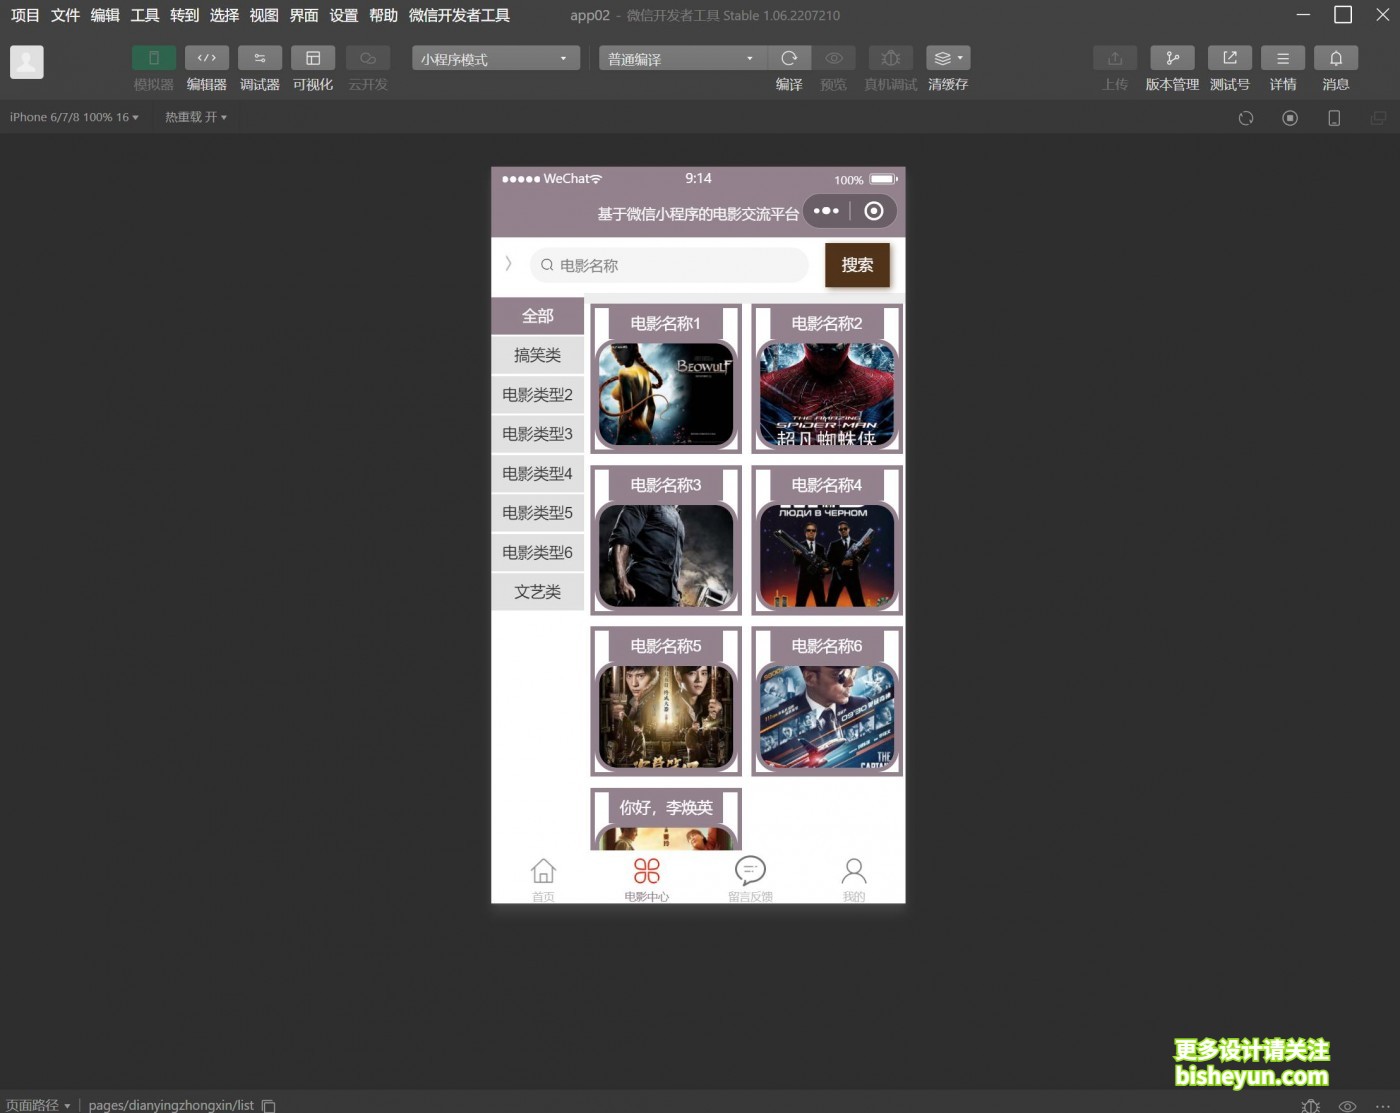Viewport: 1400px width, 1113px height.
Task: Open the 电影名称5 movie poster
Action: [x=666, y=716]
